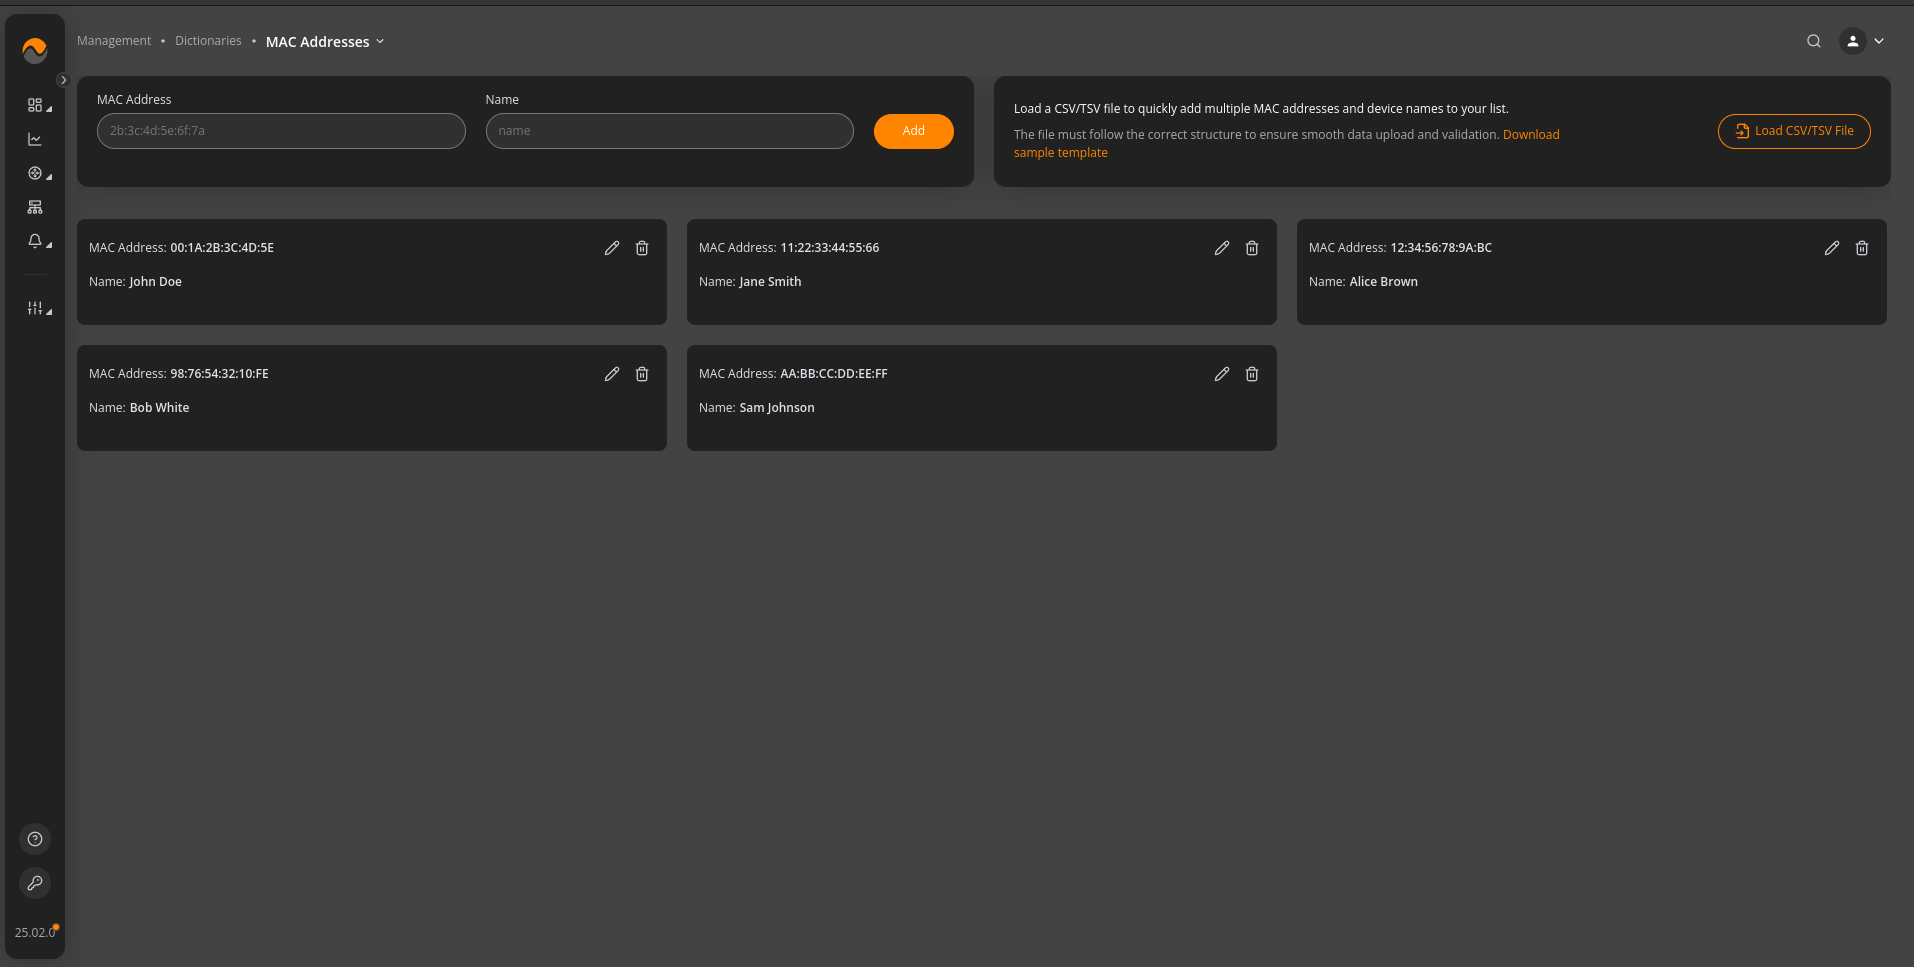Open the settings sliders icon in the sidebar
This screenshot has height=967, width=1914.
click(x=35, y=308)
